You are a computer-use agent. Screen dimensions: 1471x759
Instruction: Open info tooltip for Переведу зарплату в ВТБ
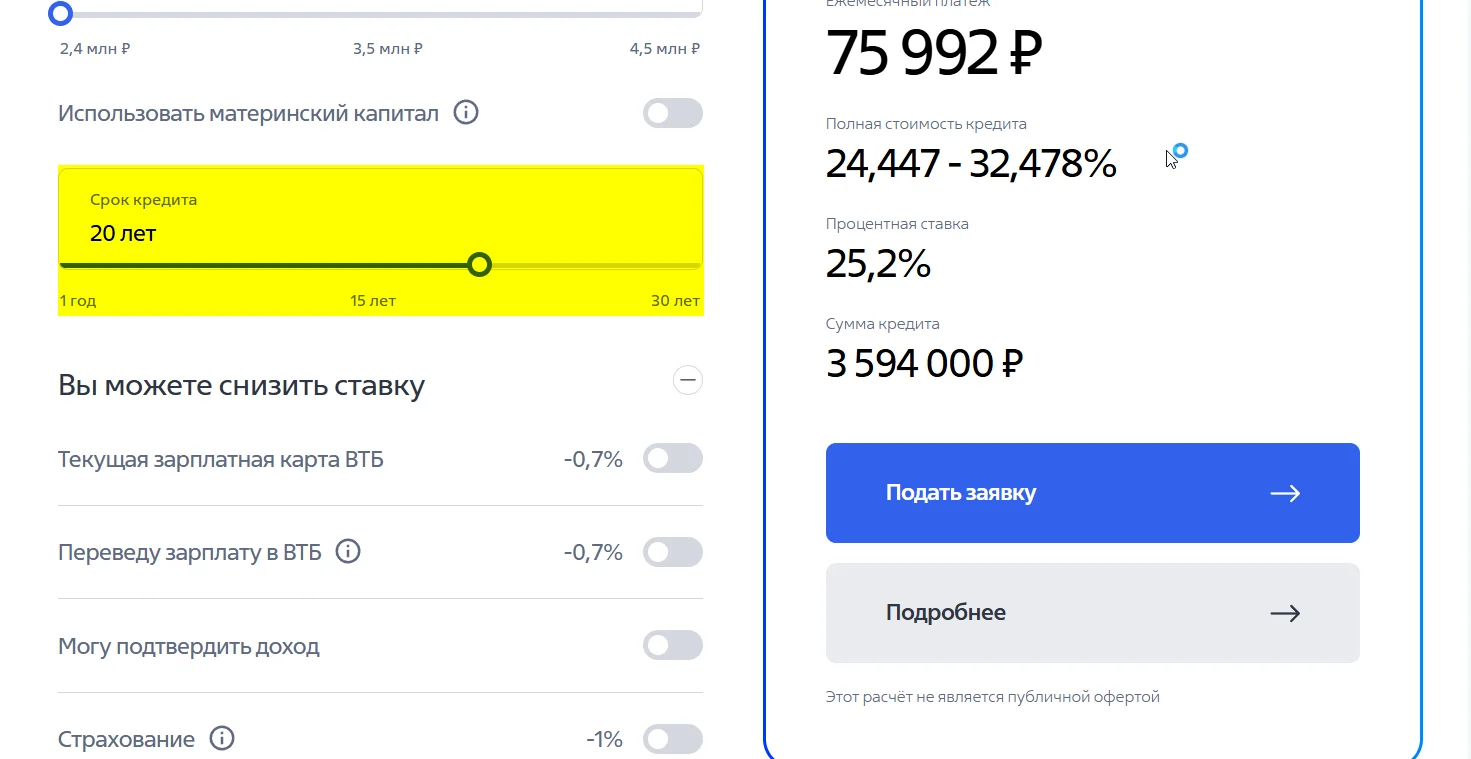(348, 551)
